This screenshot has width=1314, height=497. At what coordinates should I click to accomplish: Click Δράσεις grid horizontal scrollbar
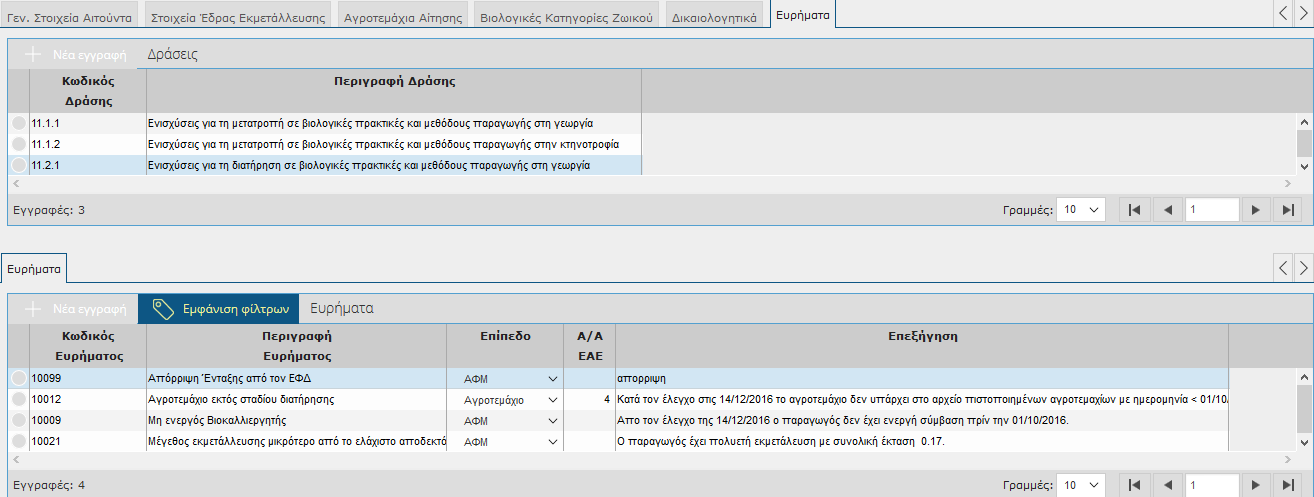[652, 183]
